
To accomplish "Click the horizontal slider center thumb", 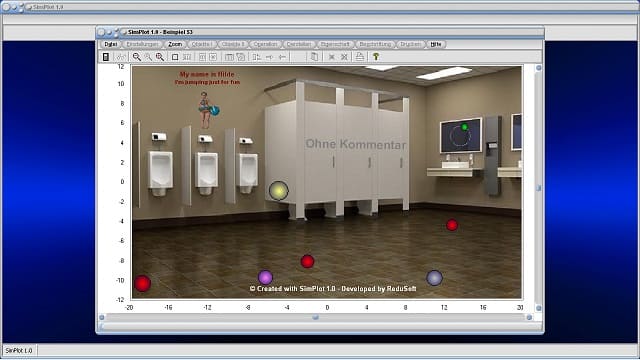I will point(316,317).
